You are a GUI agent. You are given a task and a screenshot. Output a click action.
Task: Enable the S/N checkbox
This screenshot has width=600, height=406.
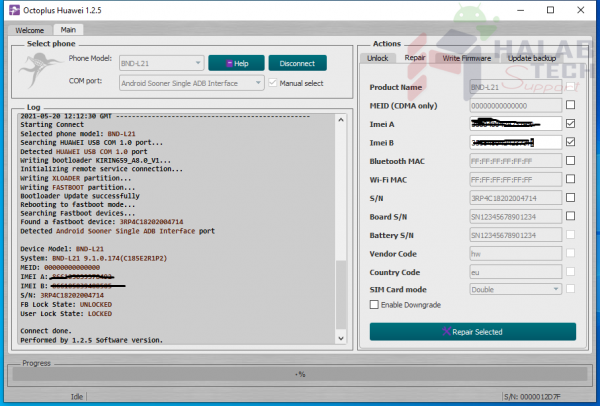tap(570, 197)
